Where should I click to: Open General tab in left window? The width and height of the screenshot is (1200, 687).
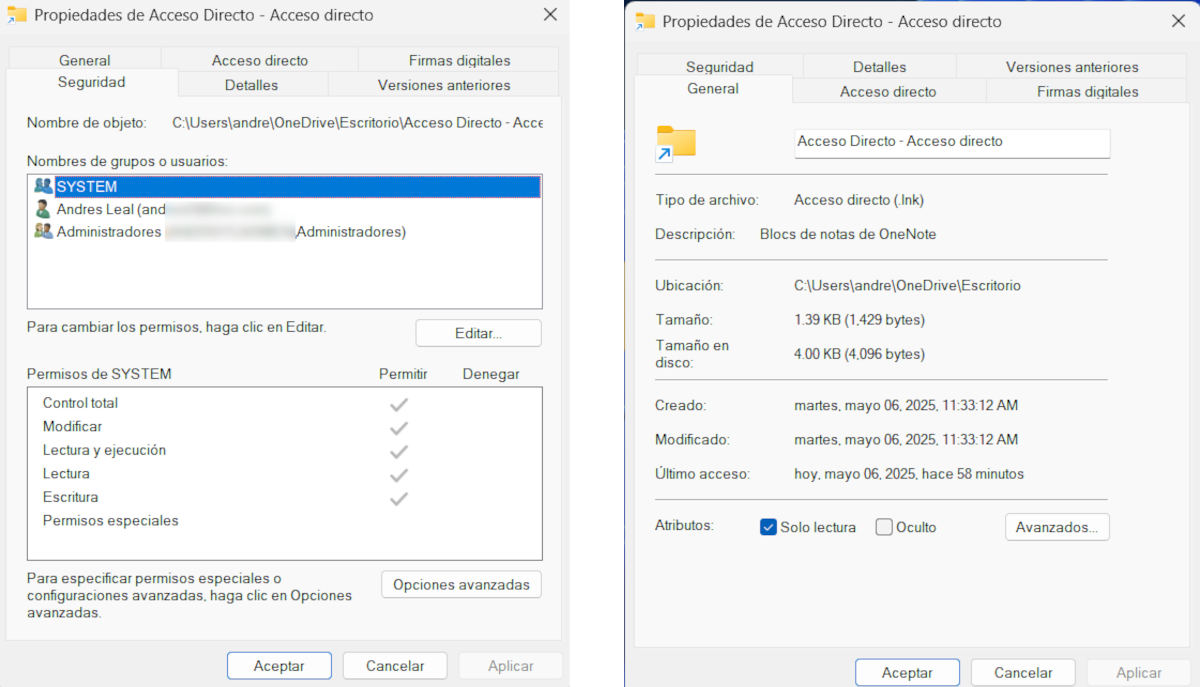click(85, 60)
